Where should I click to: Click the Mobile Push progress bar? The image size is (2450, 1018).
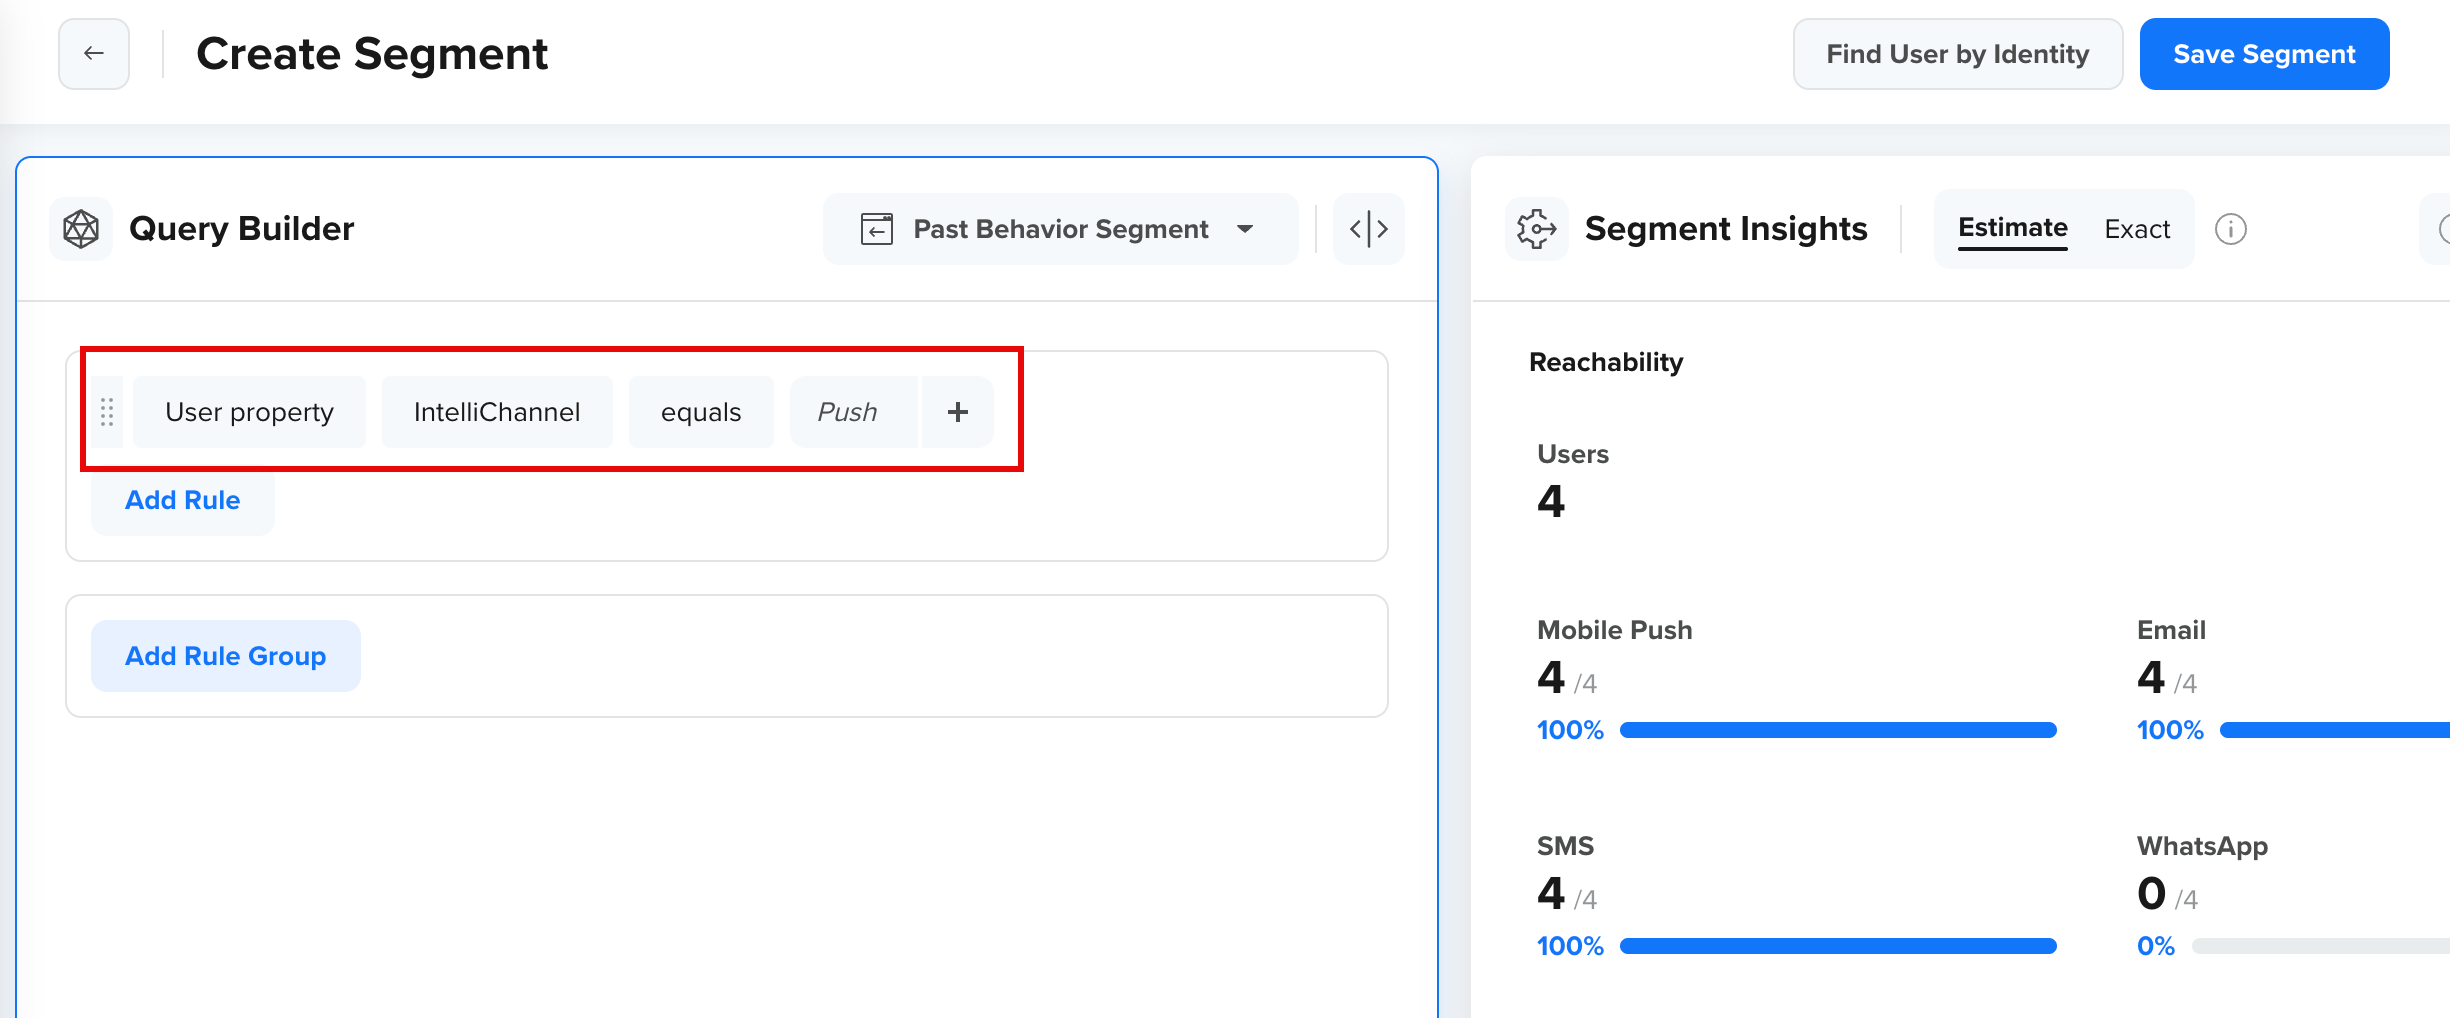[x=1838, y=731]
